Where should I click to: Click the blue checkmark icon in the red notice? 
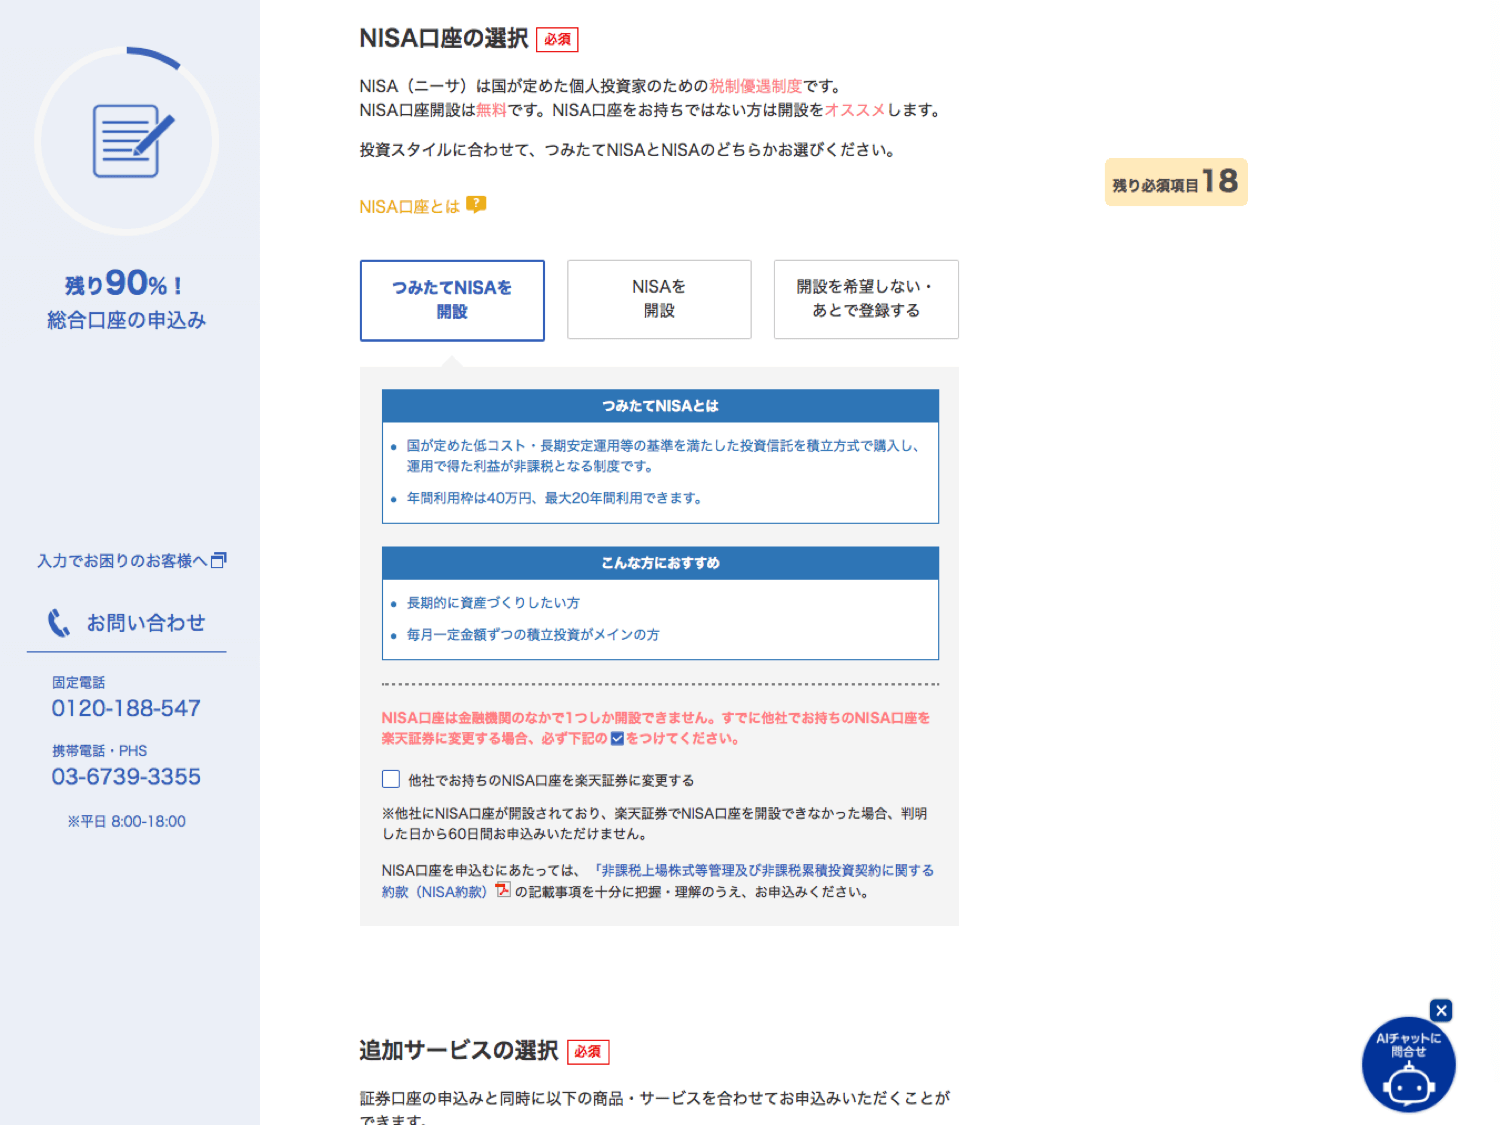click(x=618, y=739)
